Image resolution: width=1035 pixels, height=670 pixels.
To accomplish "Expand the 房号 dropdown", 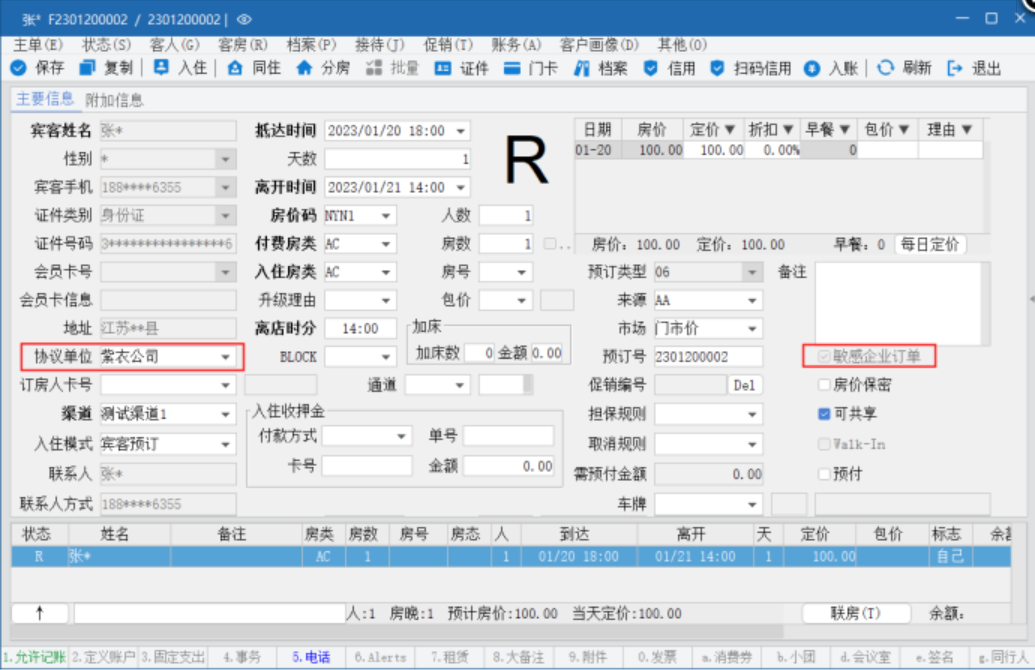I will pos(521,272).
